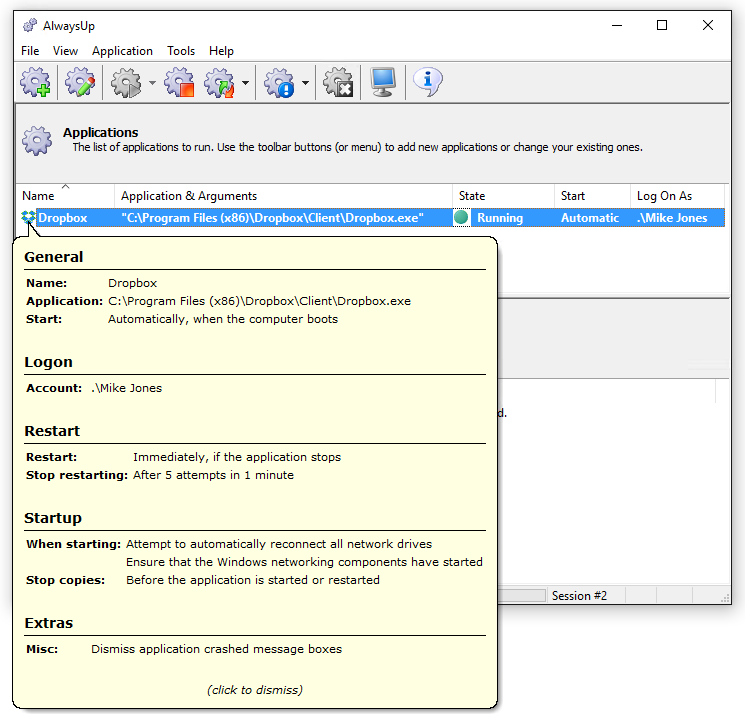
Task: Click the Start column header
Action: click(x=592, y=196)
